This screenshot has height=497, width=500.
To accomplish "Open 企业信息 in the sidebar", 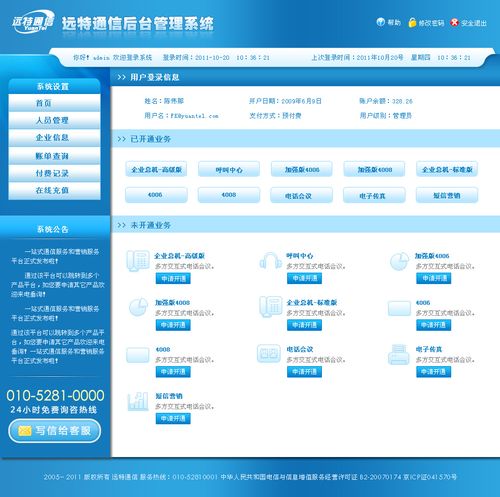I will point(54,138).
